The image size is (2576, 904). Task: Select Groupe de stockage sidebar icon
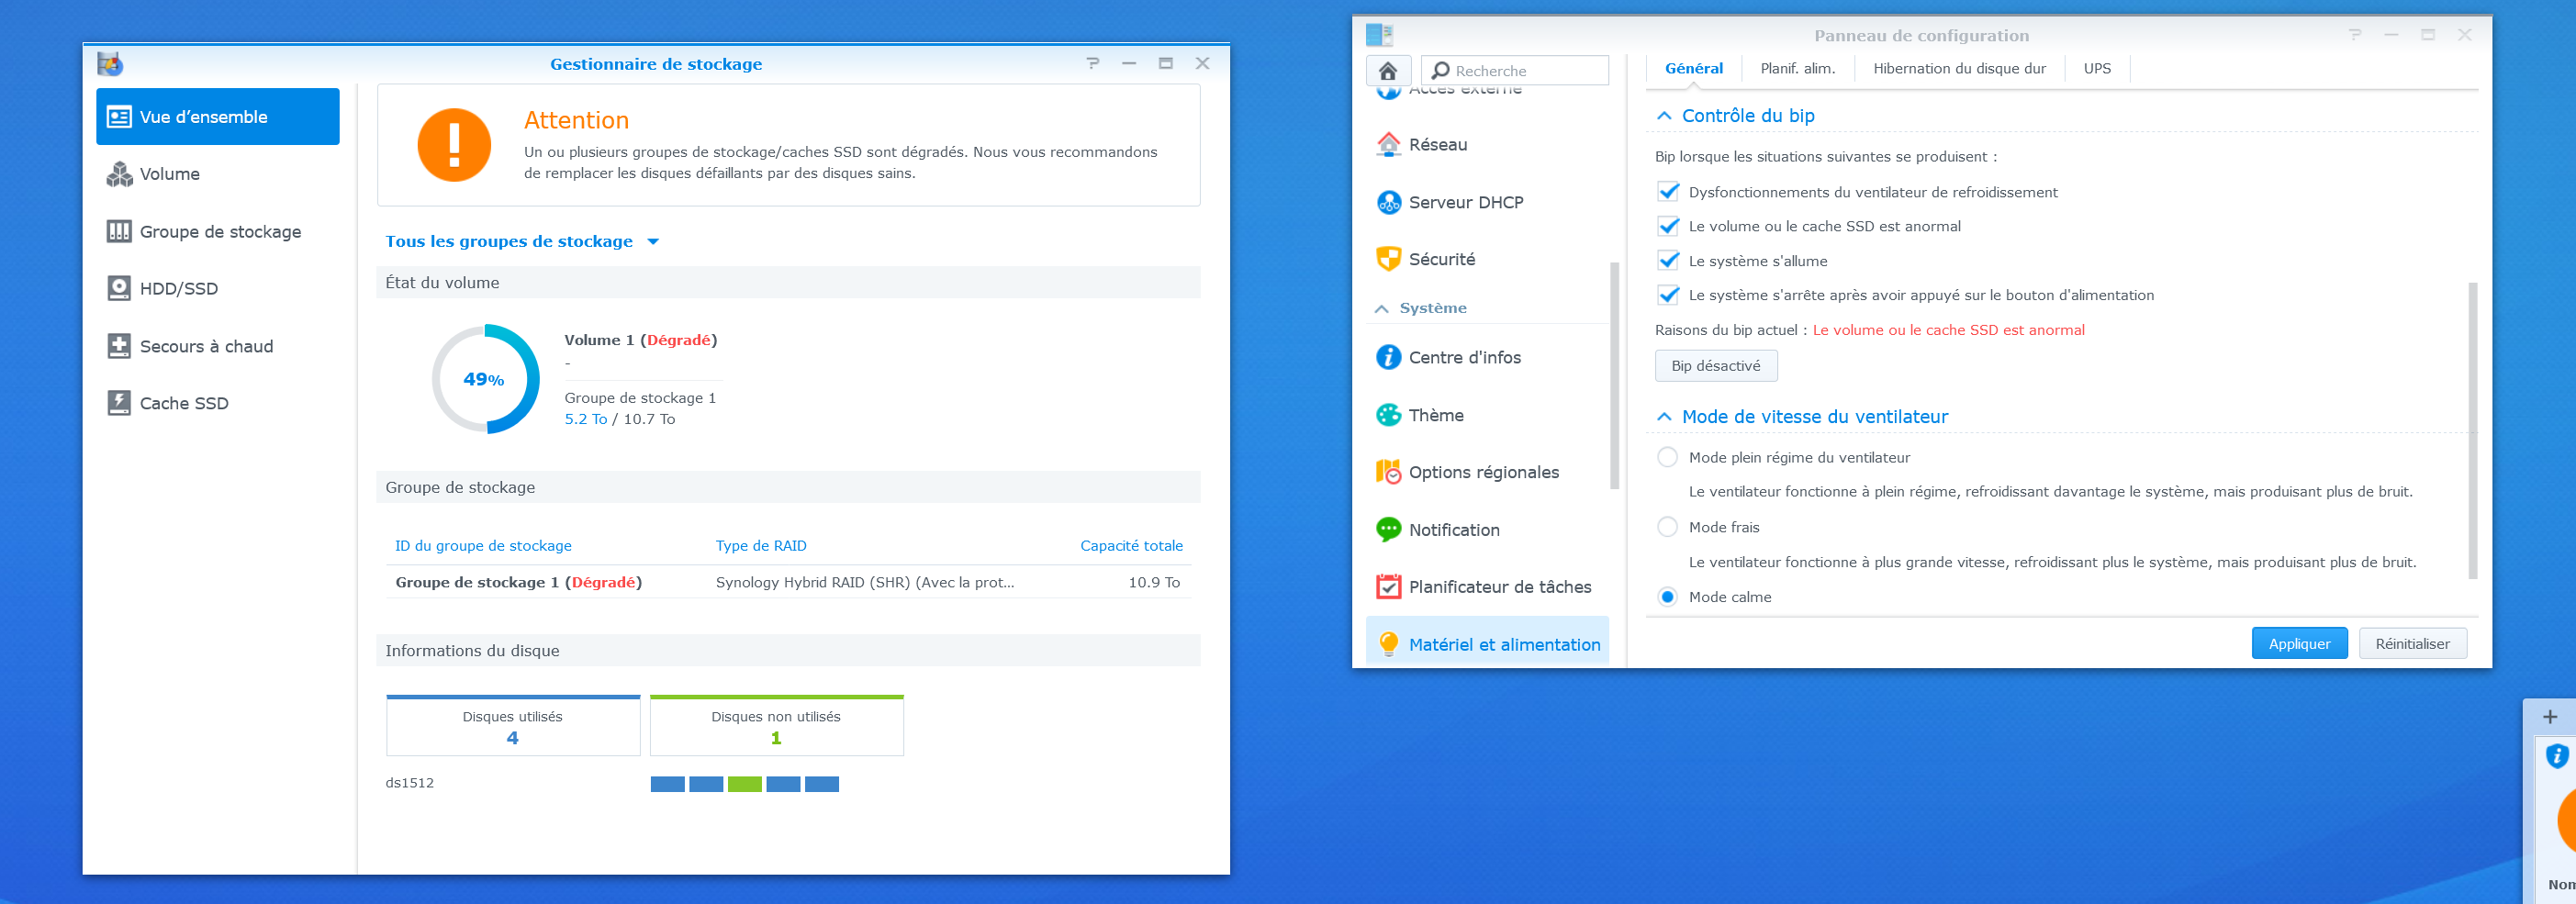click(x=119, y=232)
